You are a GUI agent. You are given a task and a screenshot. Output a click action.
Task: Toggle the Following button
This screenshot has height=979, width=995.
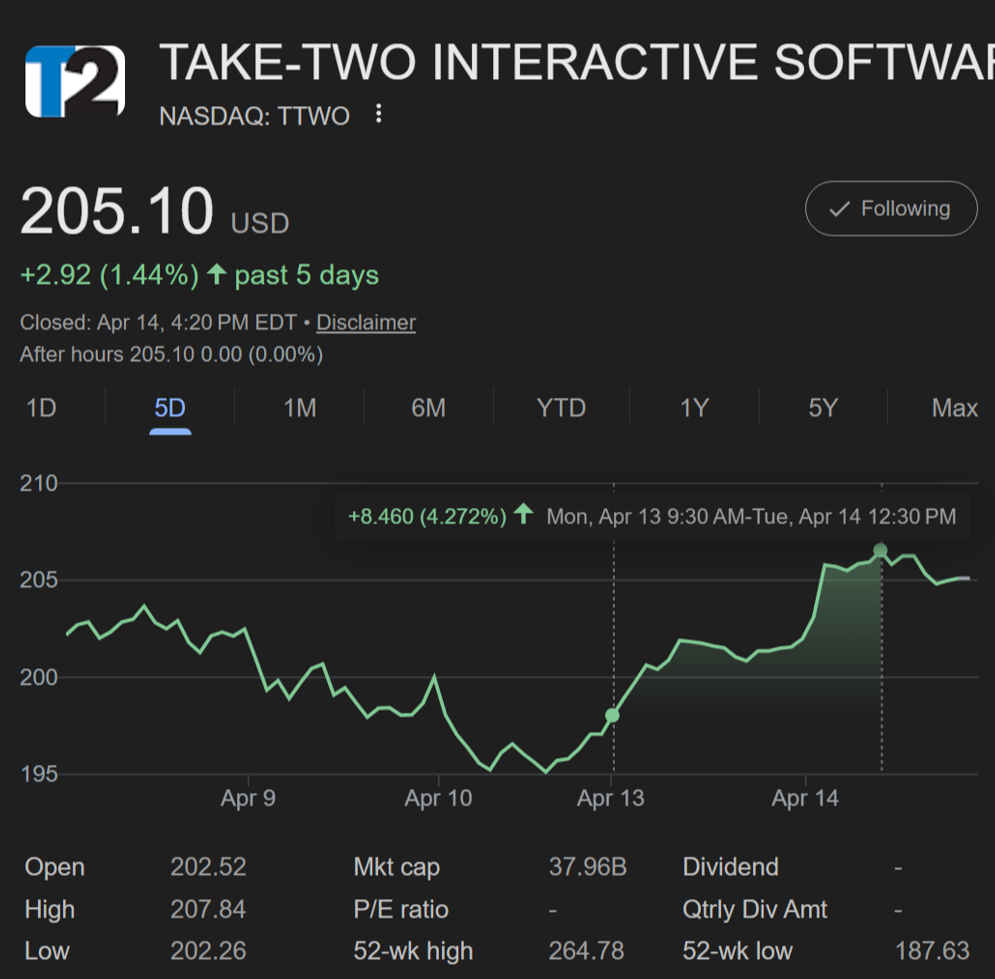tap(891, 209)
